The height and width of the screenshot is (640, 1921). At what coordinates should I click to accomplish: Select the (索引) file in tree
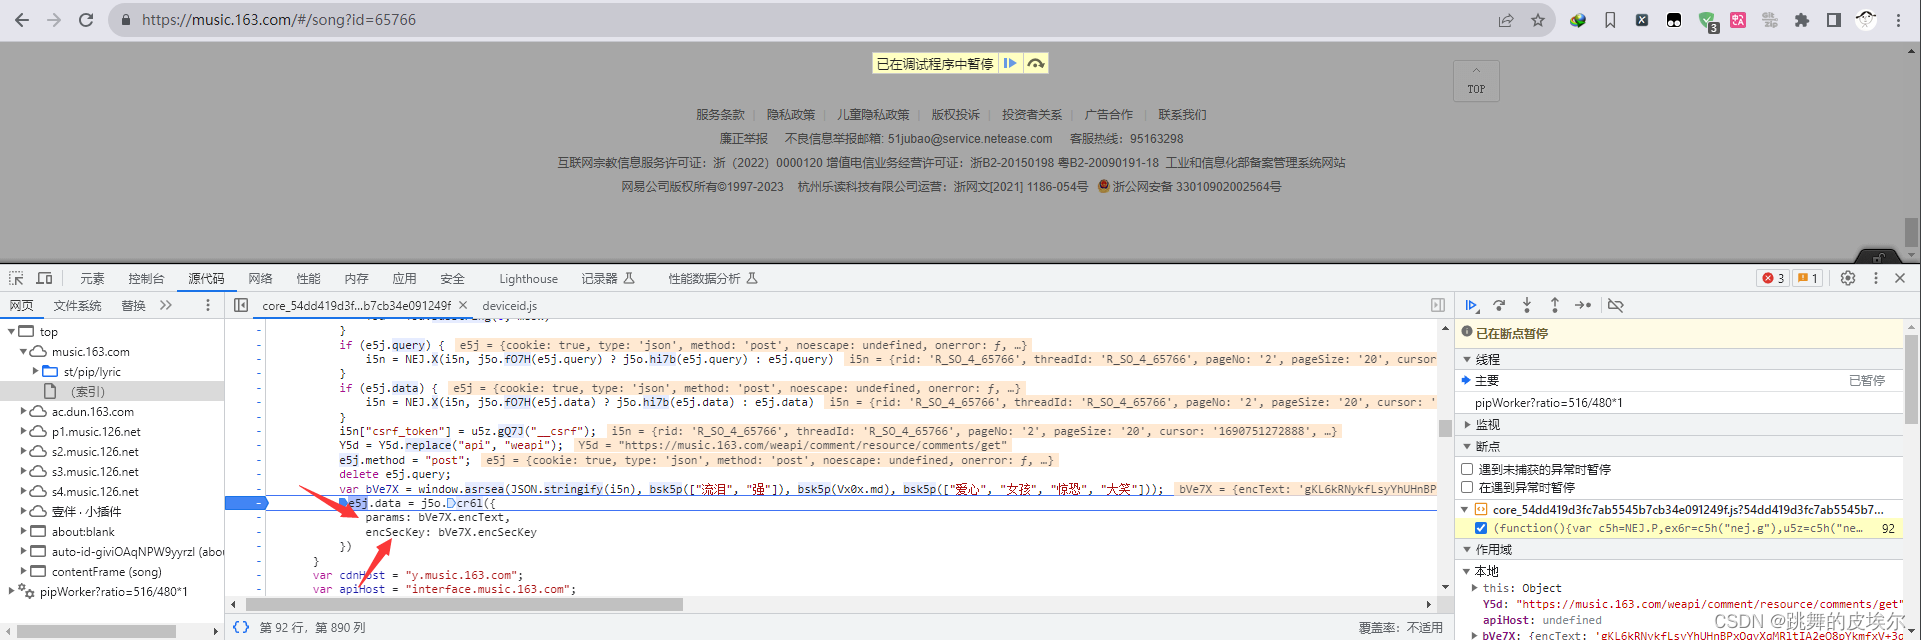pyautogui.click(x=87, y=391)
